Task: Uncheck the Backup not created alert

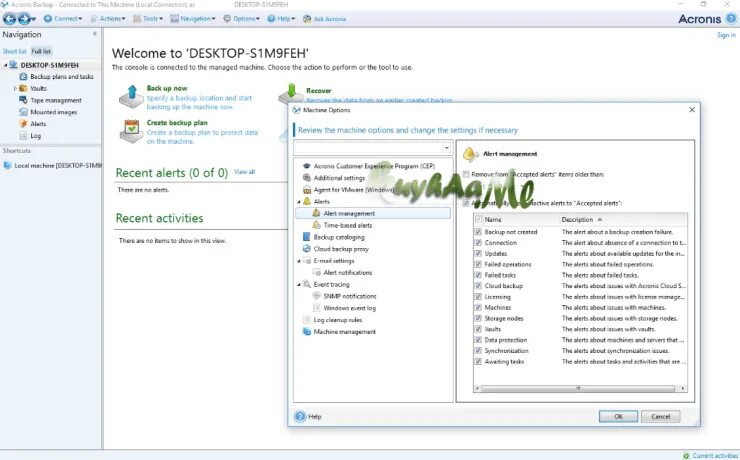Action: 478,232
